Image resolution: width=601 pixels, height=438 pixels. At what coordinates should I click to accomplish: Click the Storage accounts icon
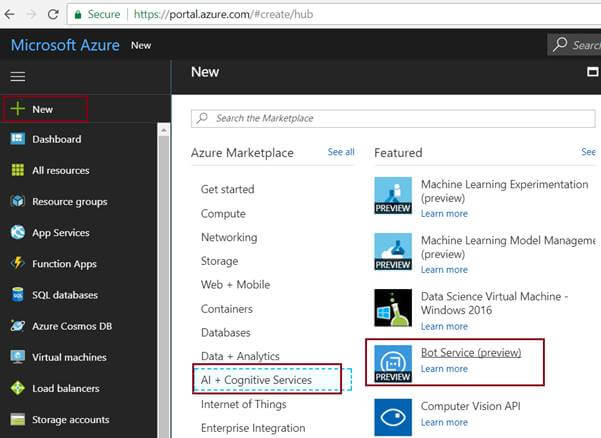(x=18, y=419)
